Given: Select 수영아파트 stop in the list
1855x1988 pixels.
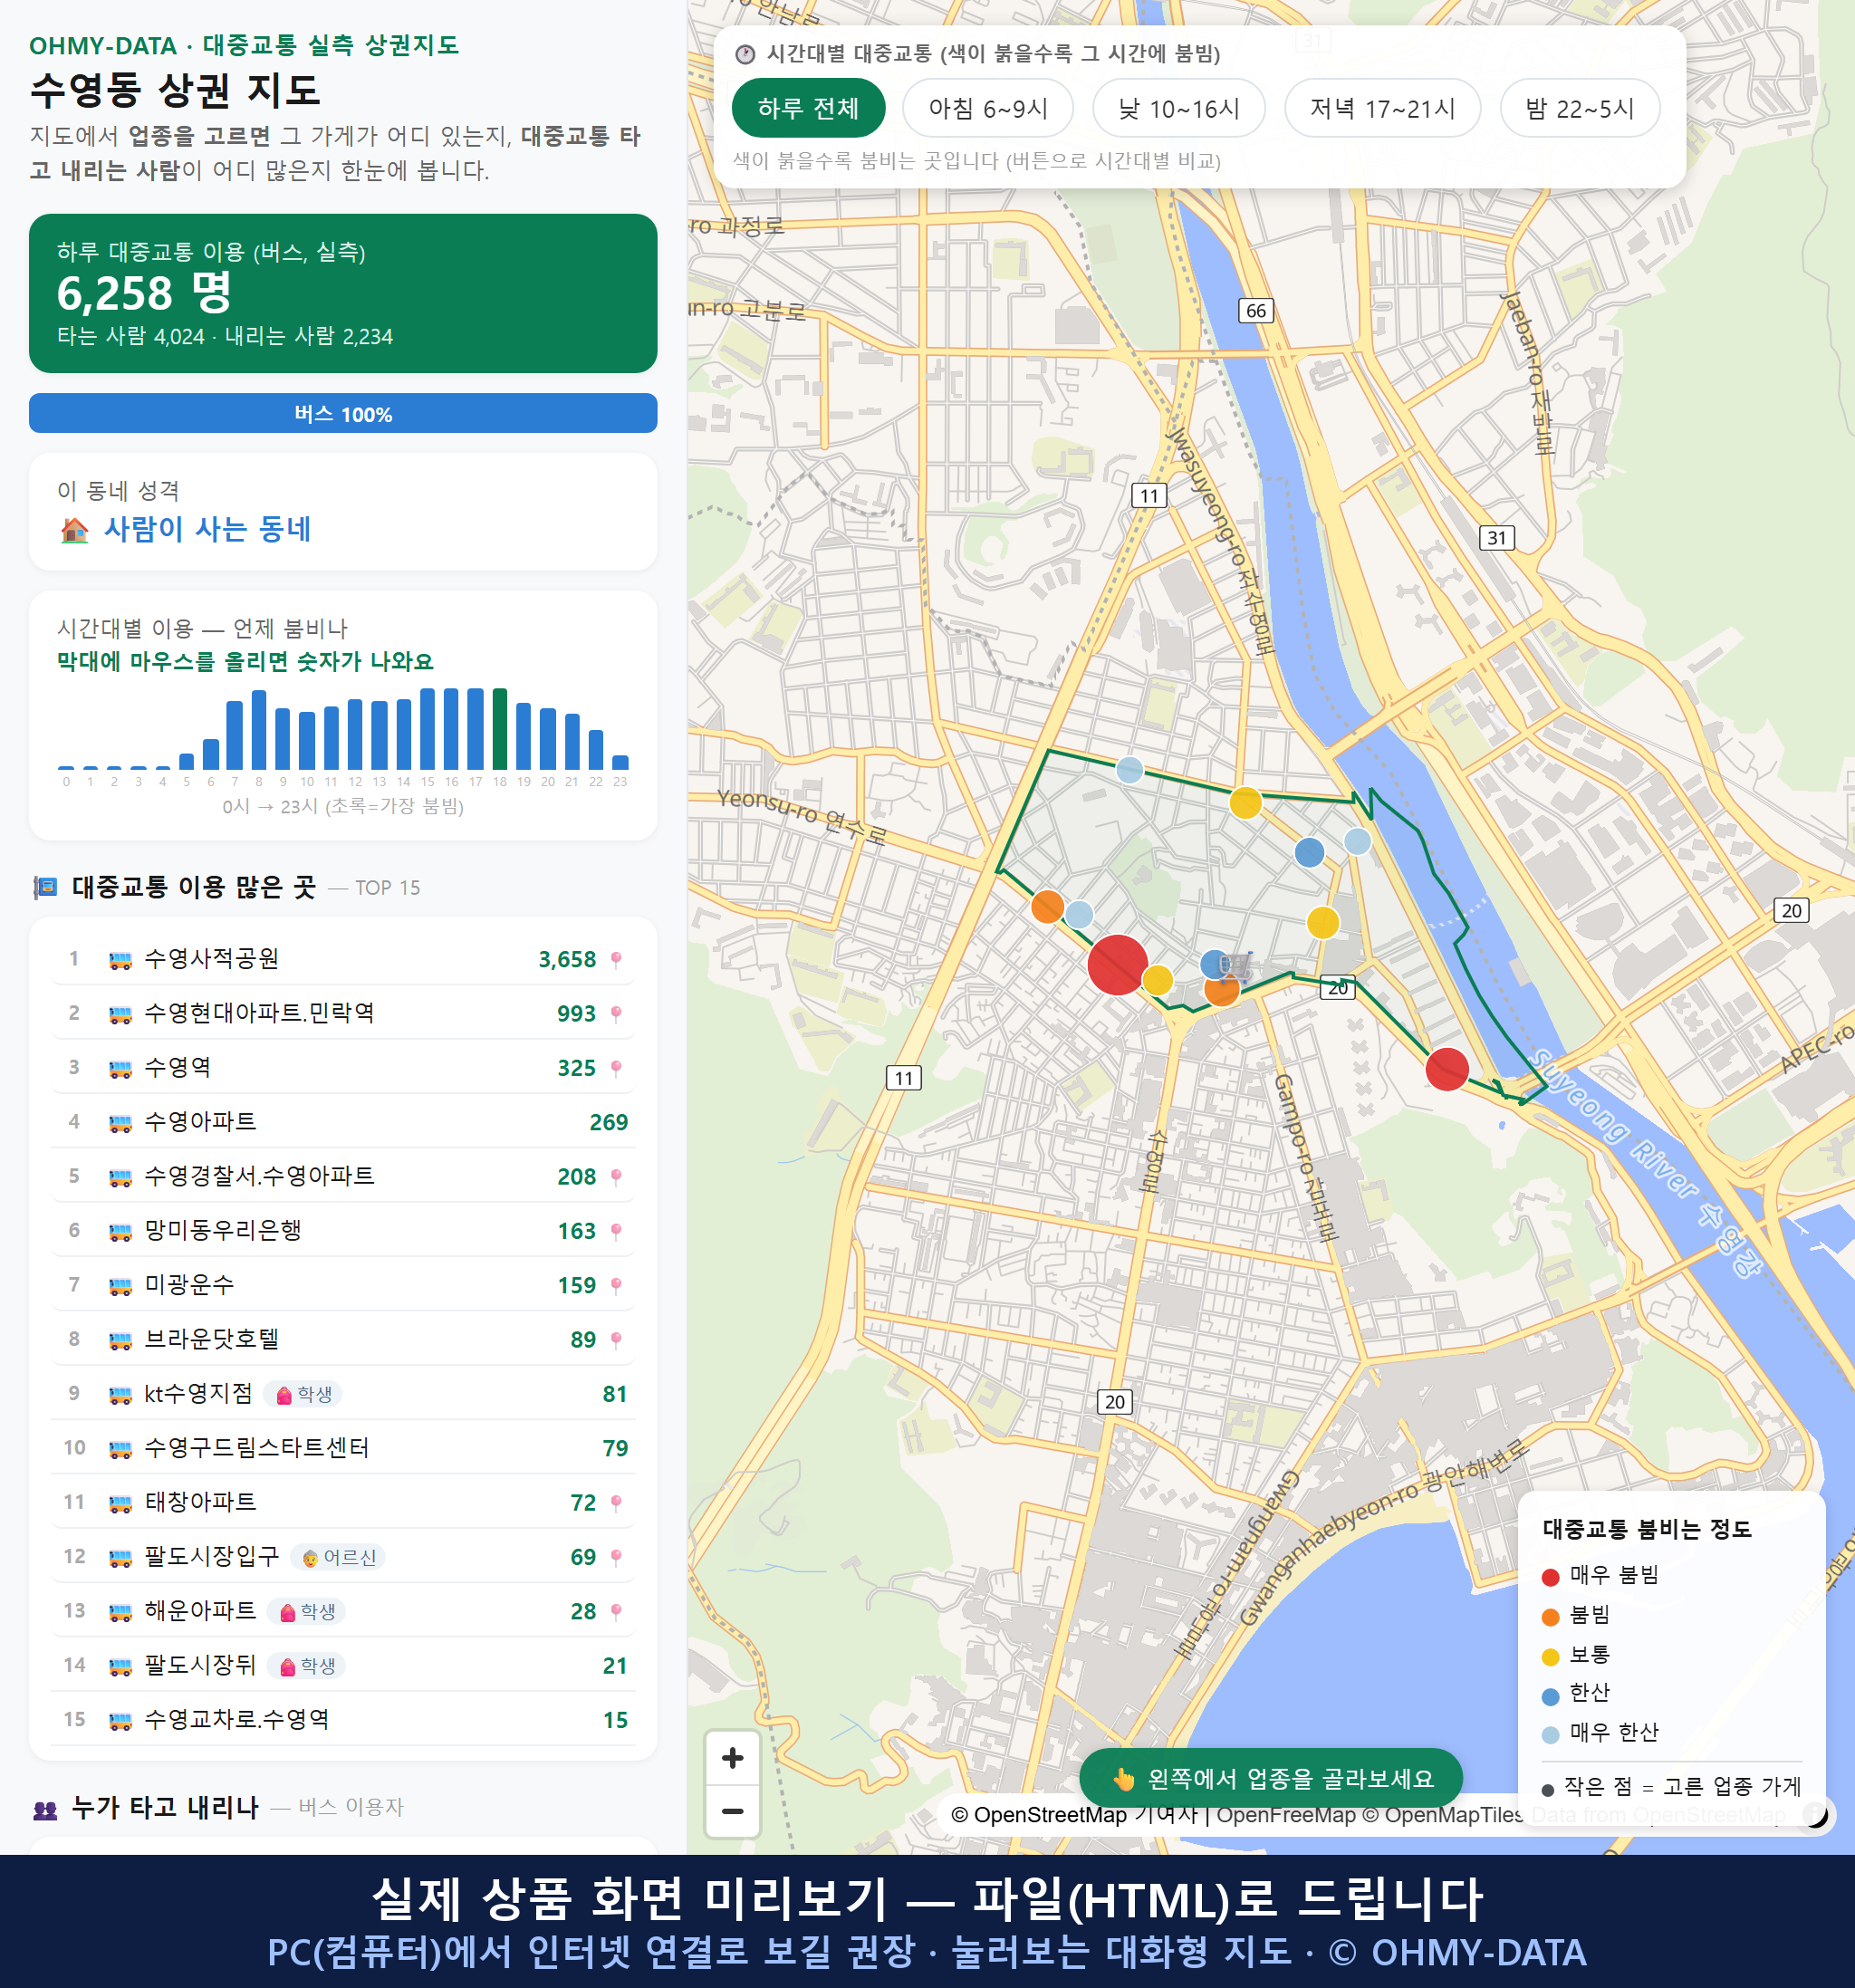Looking at the screenshot, I should [x=343, y=1122].
